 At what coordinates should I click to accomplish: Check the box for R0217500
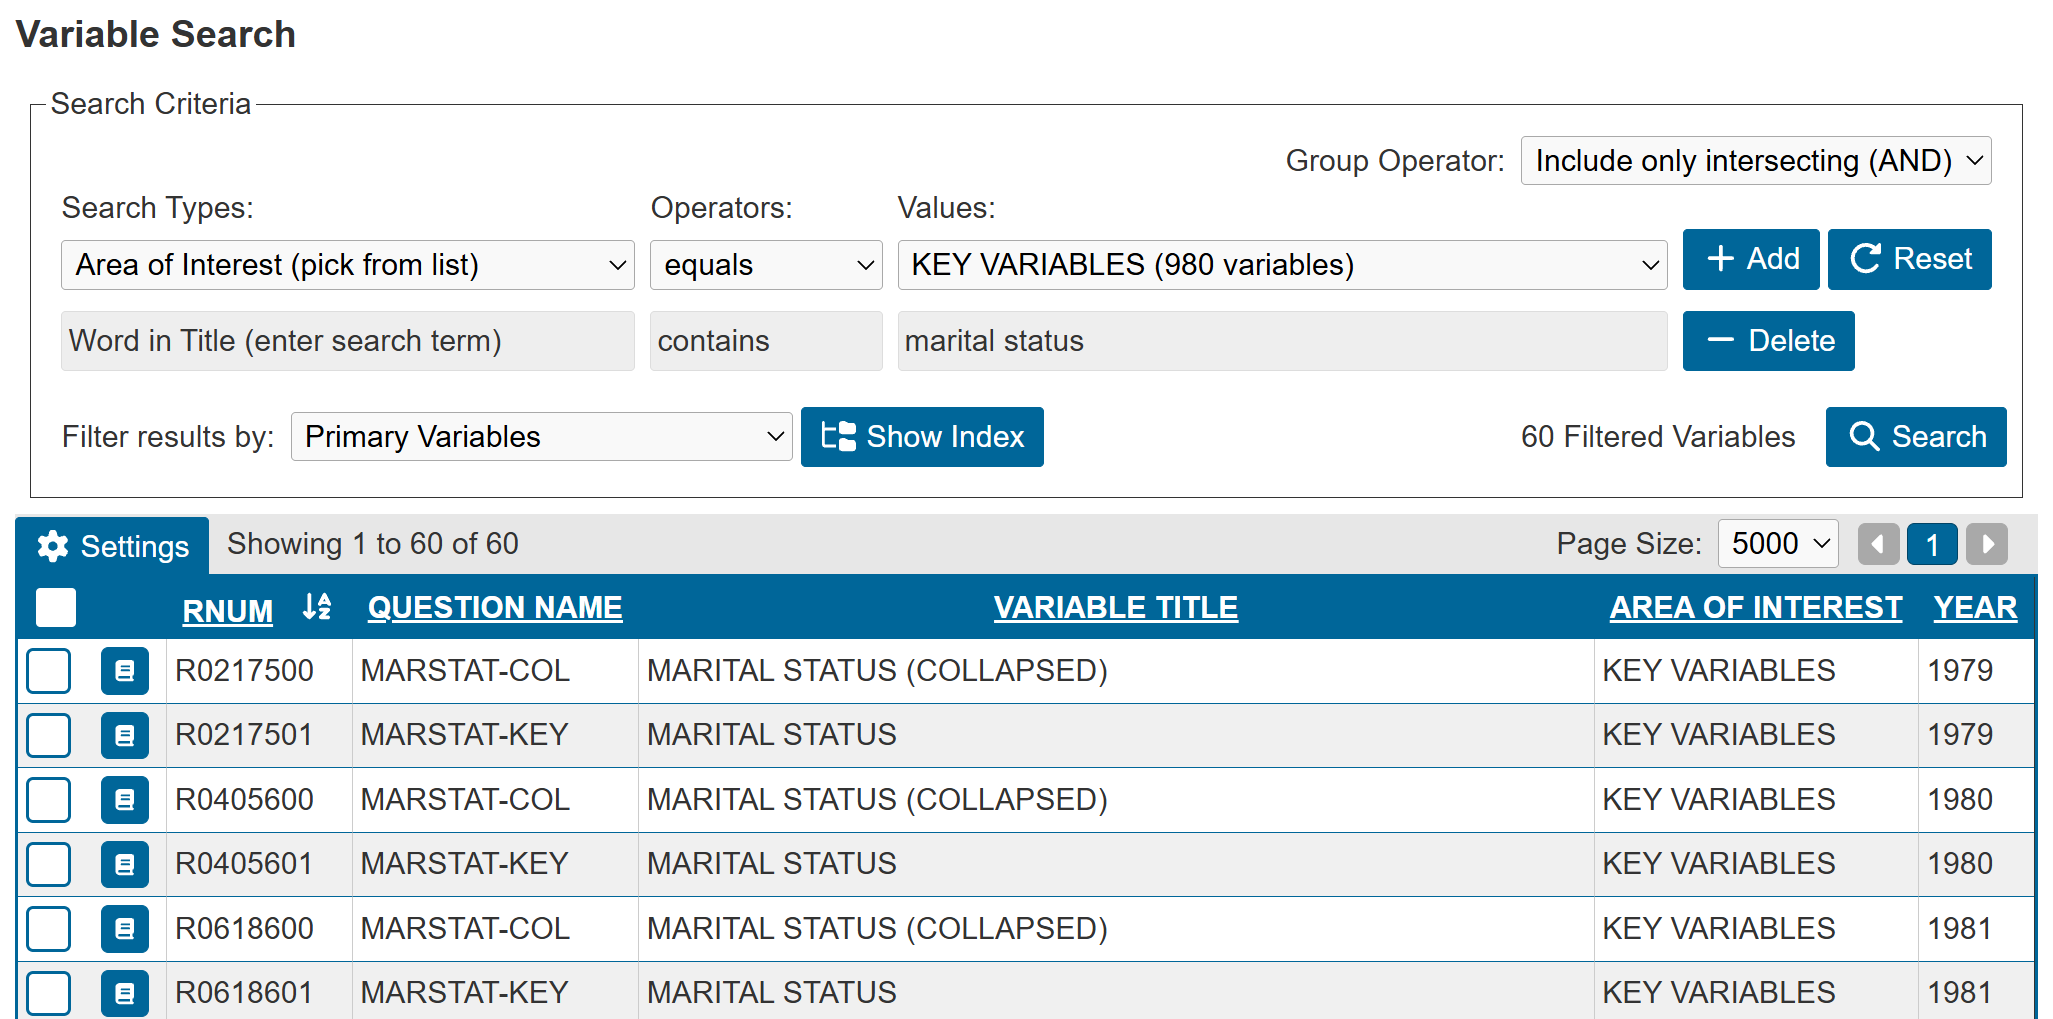(x=49, y=671)
